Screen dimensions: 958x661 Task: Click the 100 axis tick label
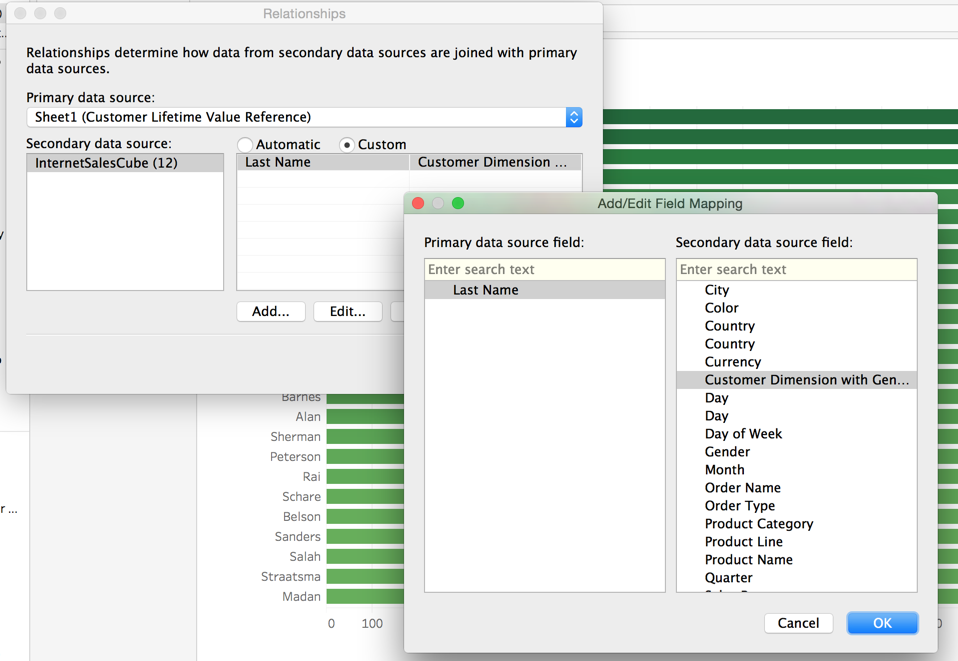pos(372,624)
